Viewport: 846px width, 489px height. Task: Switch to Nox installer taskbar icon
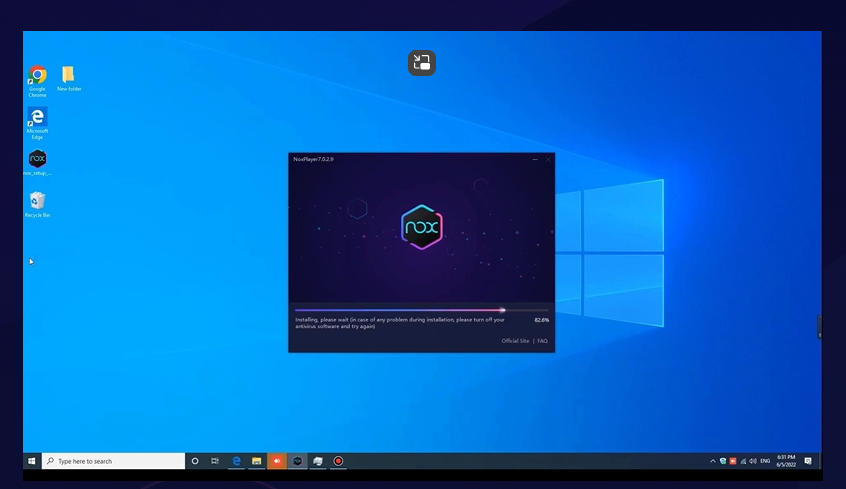297,461
